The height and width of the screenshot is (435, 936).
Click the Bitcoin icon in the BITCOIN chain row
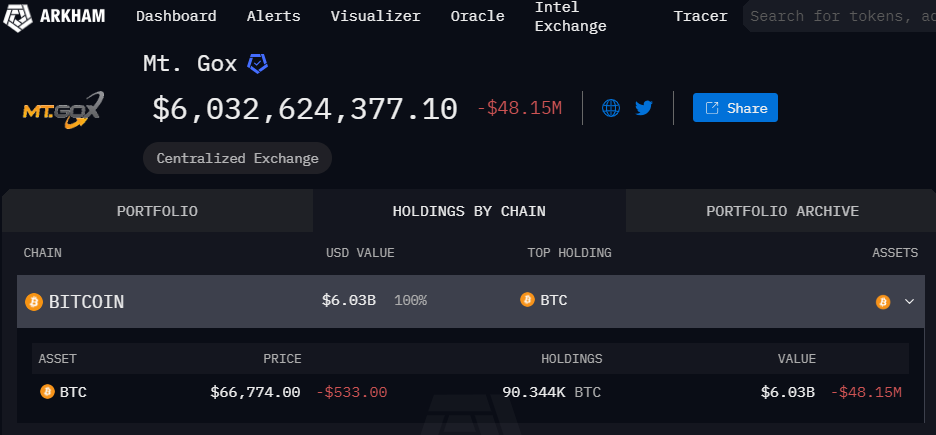click(x=34, y=302)
